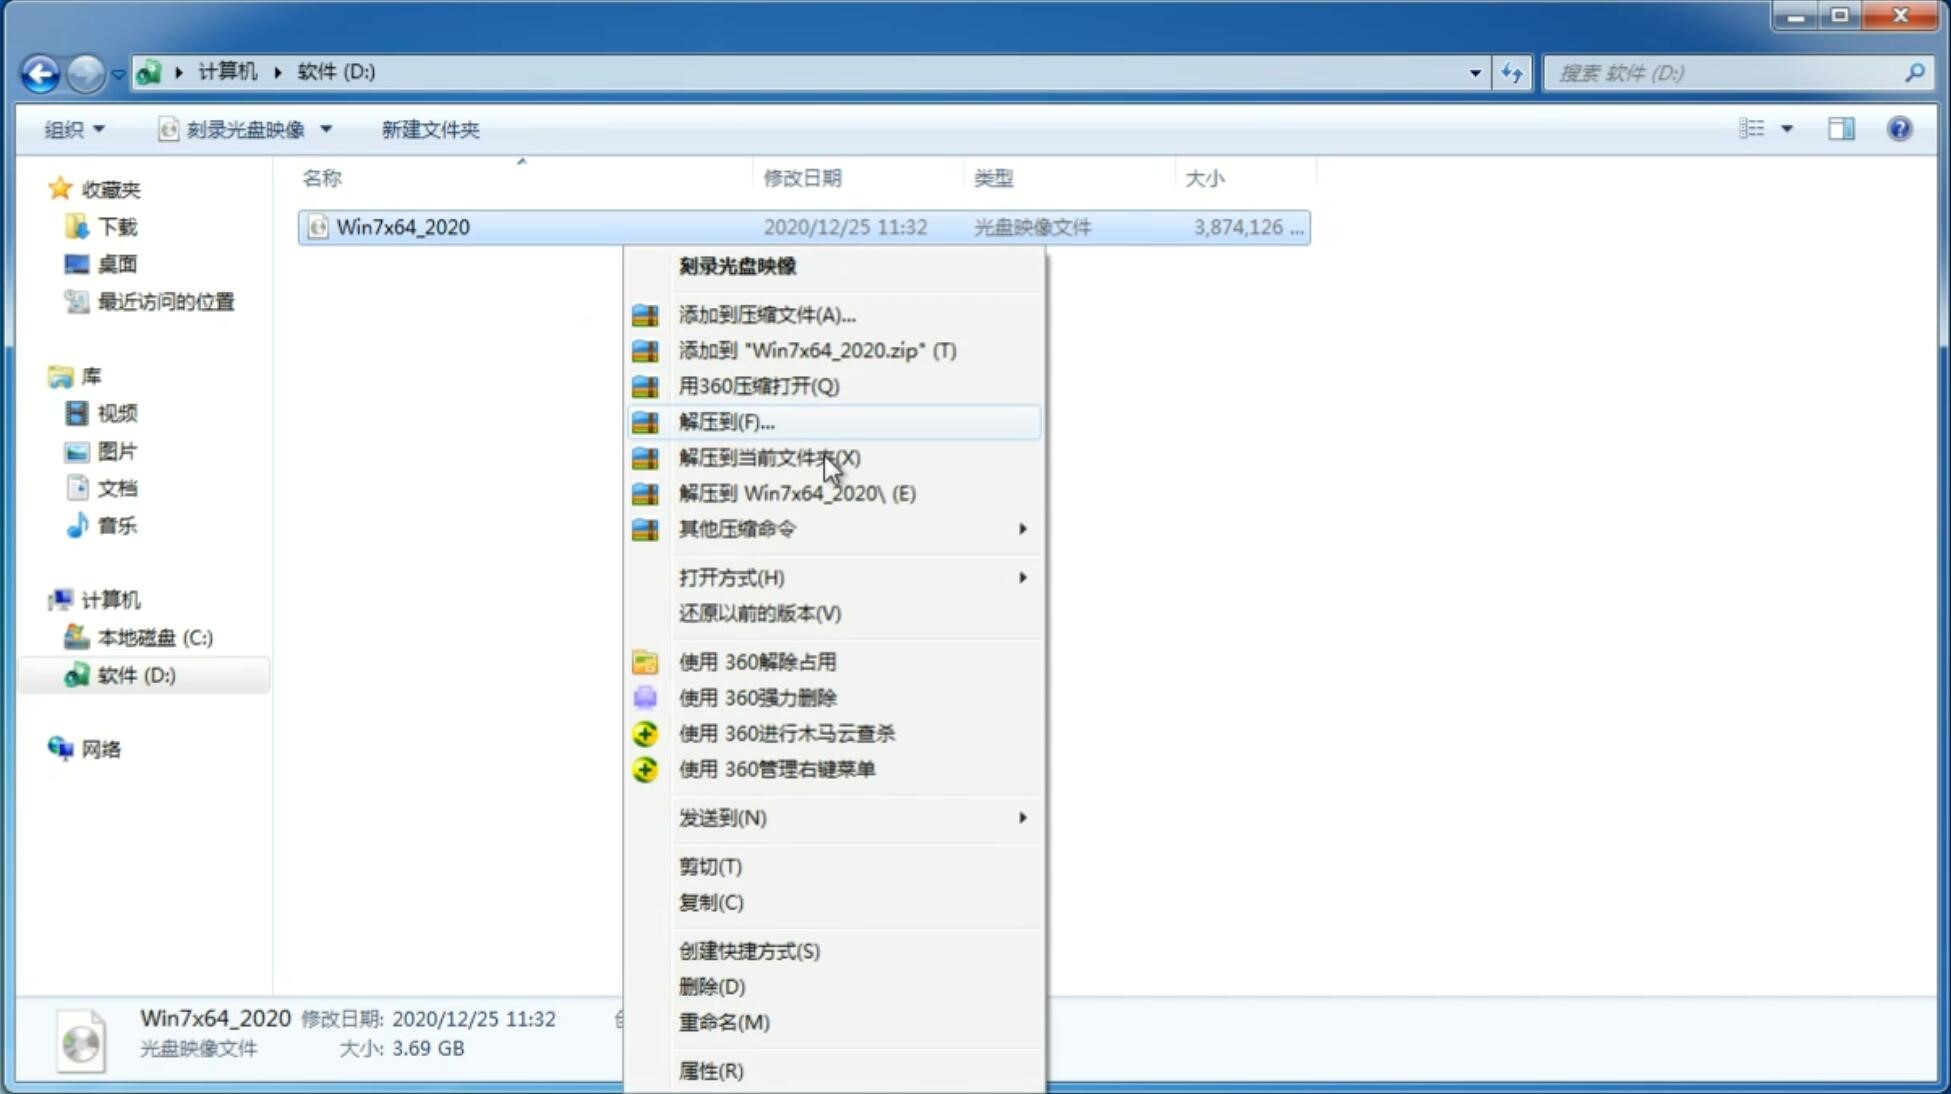Expand 打开方式 submenu arrow

click(x=1022, y=576)
